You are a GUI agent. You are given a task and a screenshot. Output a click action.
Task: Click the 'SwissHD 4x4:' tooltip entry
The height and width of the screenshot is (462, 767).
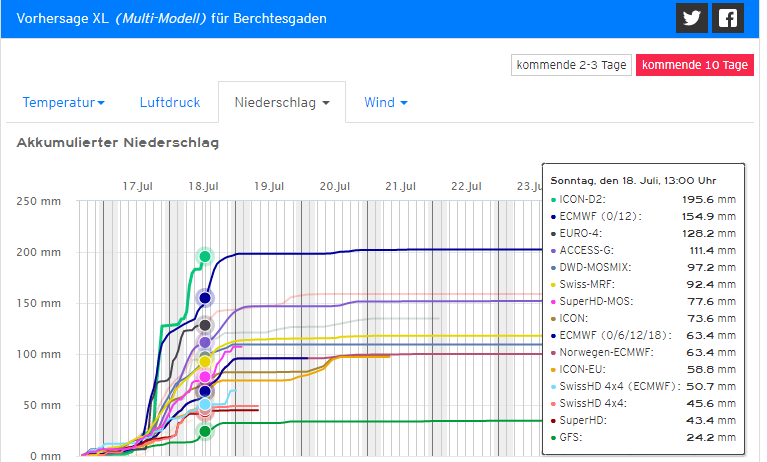593,403
